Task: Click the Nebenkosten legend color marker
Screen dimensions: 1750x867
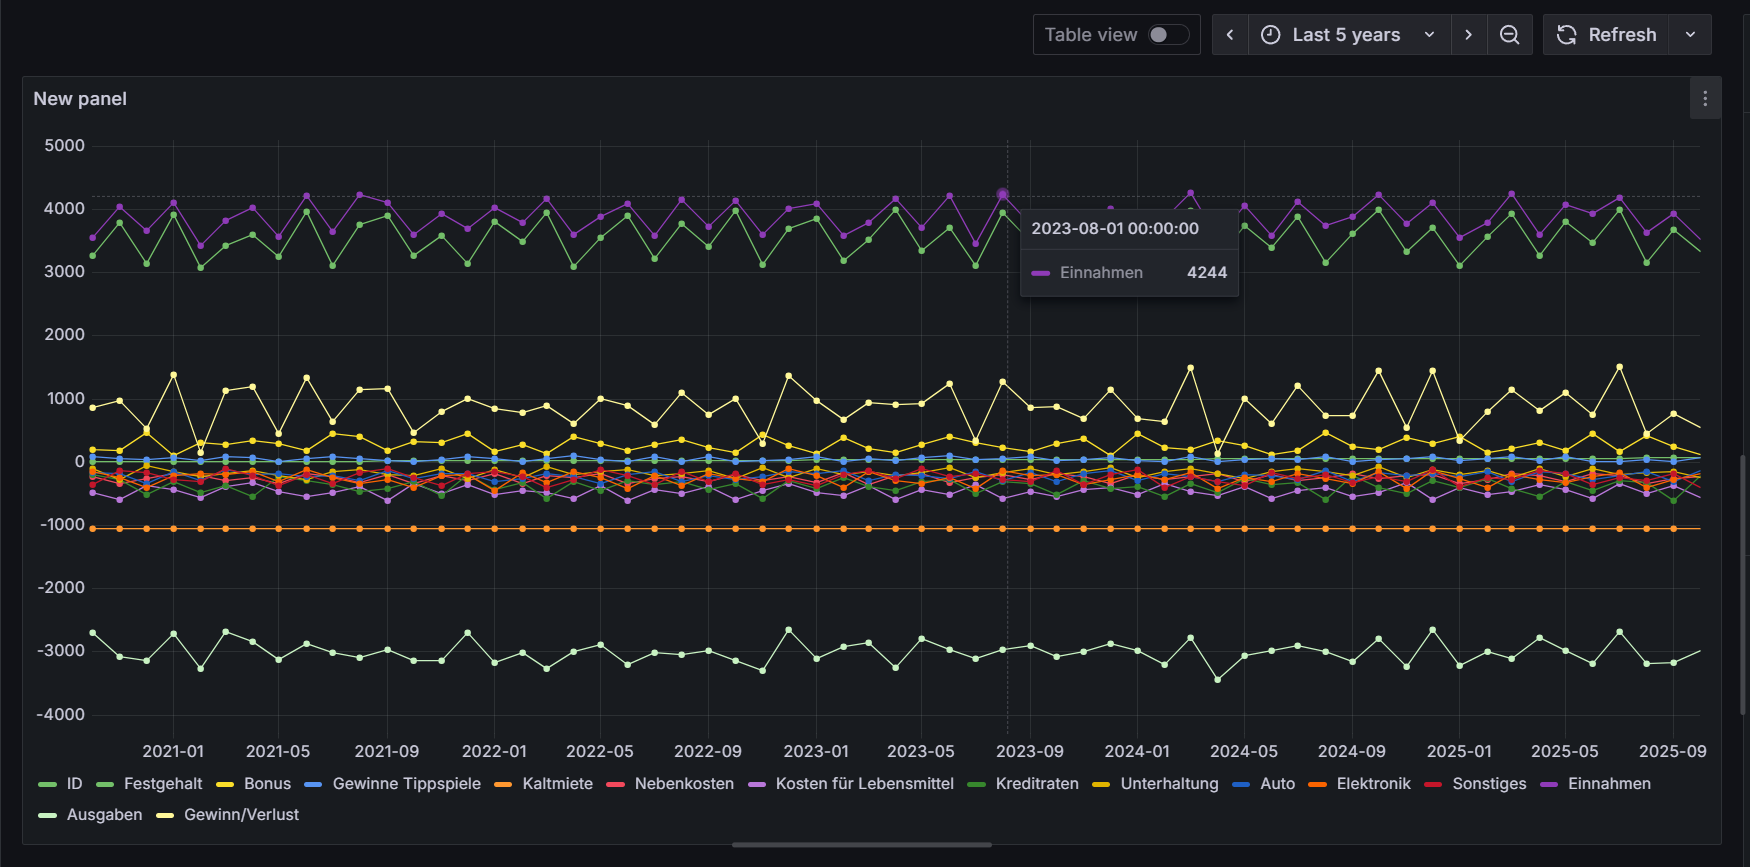Action: coord(615,784)
